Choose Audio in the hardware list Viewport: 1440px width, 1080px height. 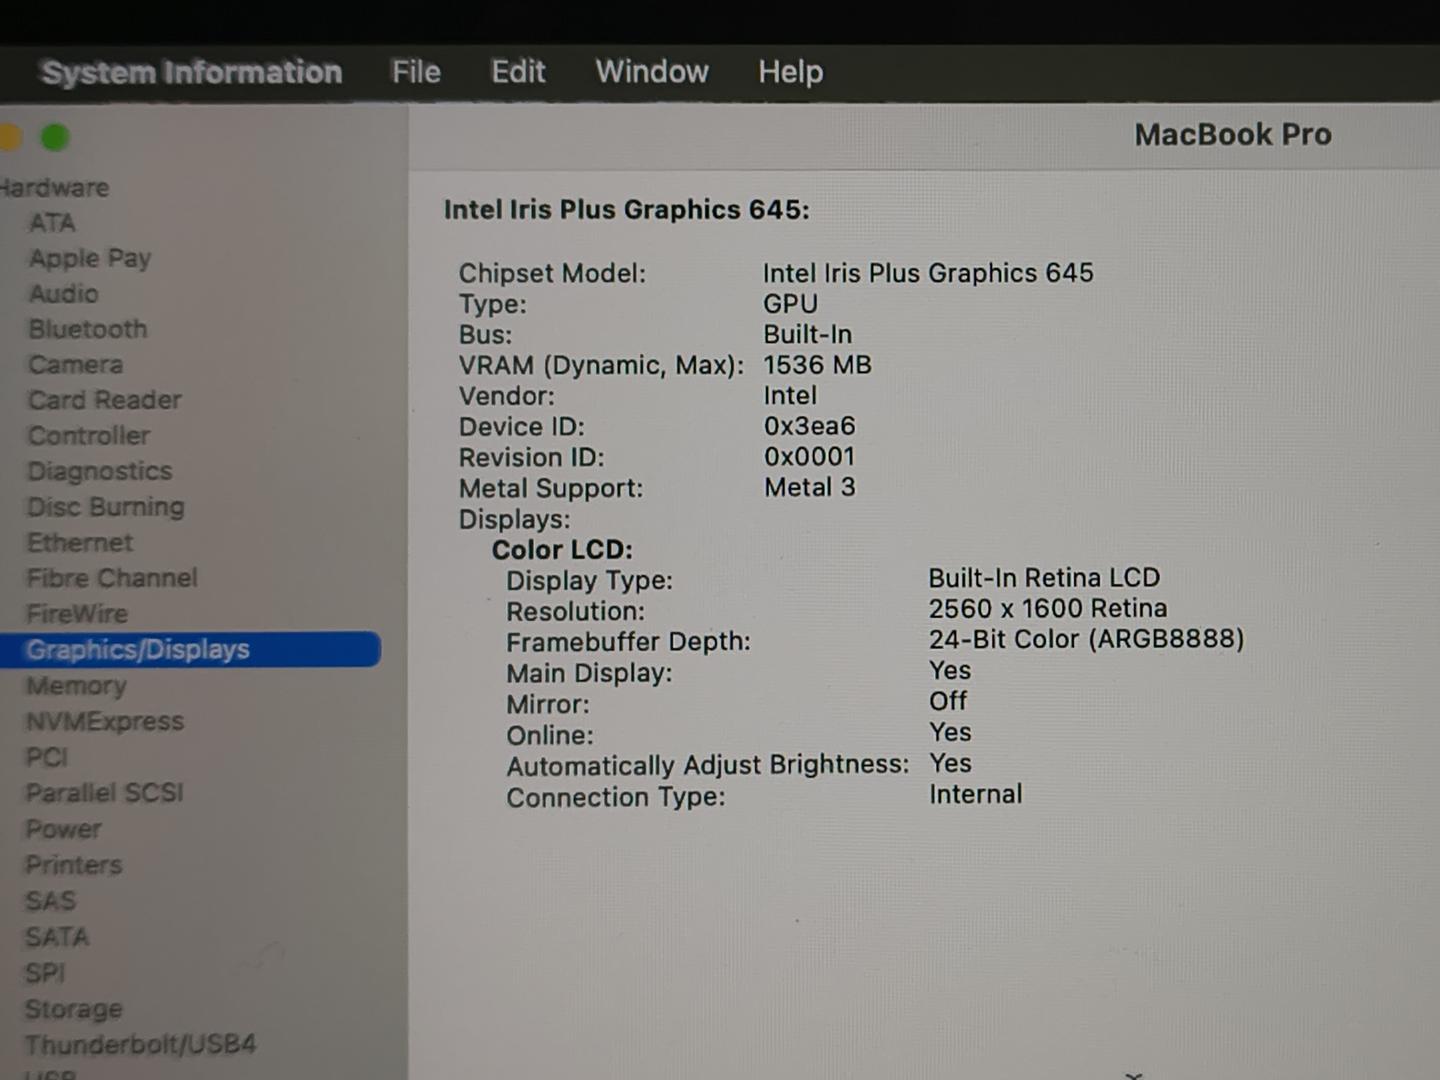[x=64, y=294]
